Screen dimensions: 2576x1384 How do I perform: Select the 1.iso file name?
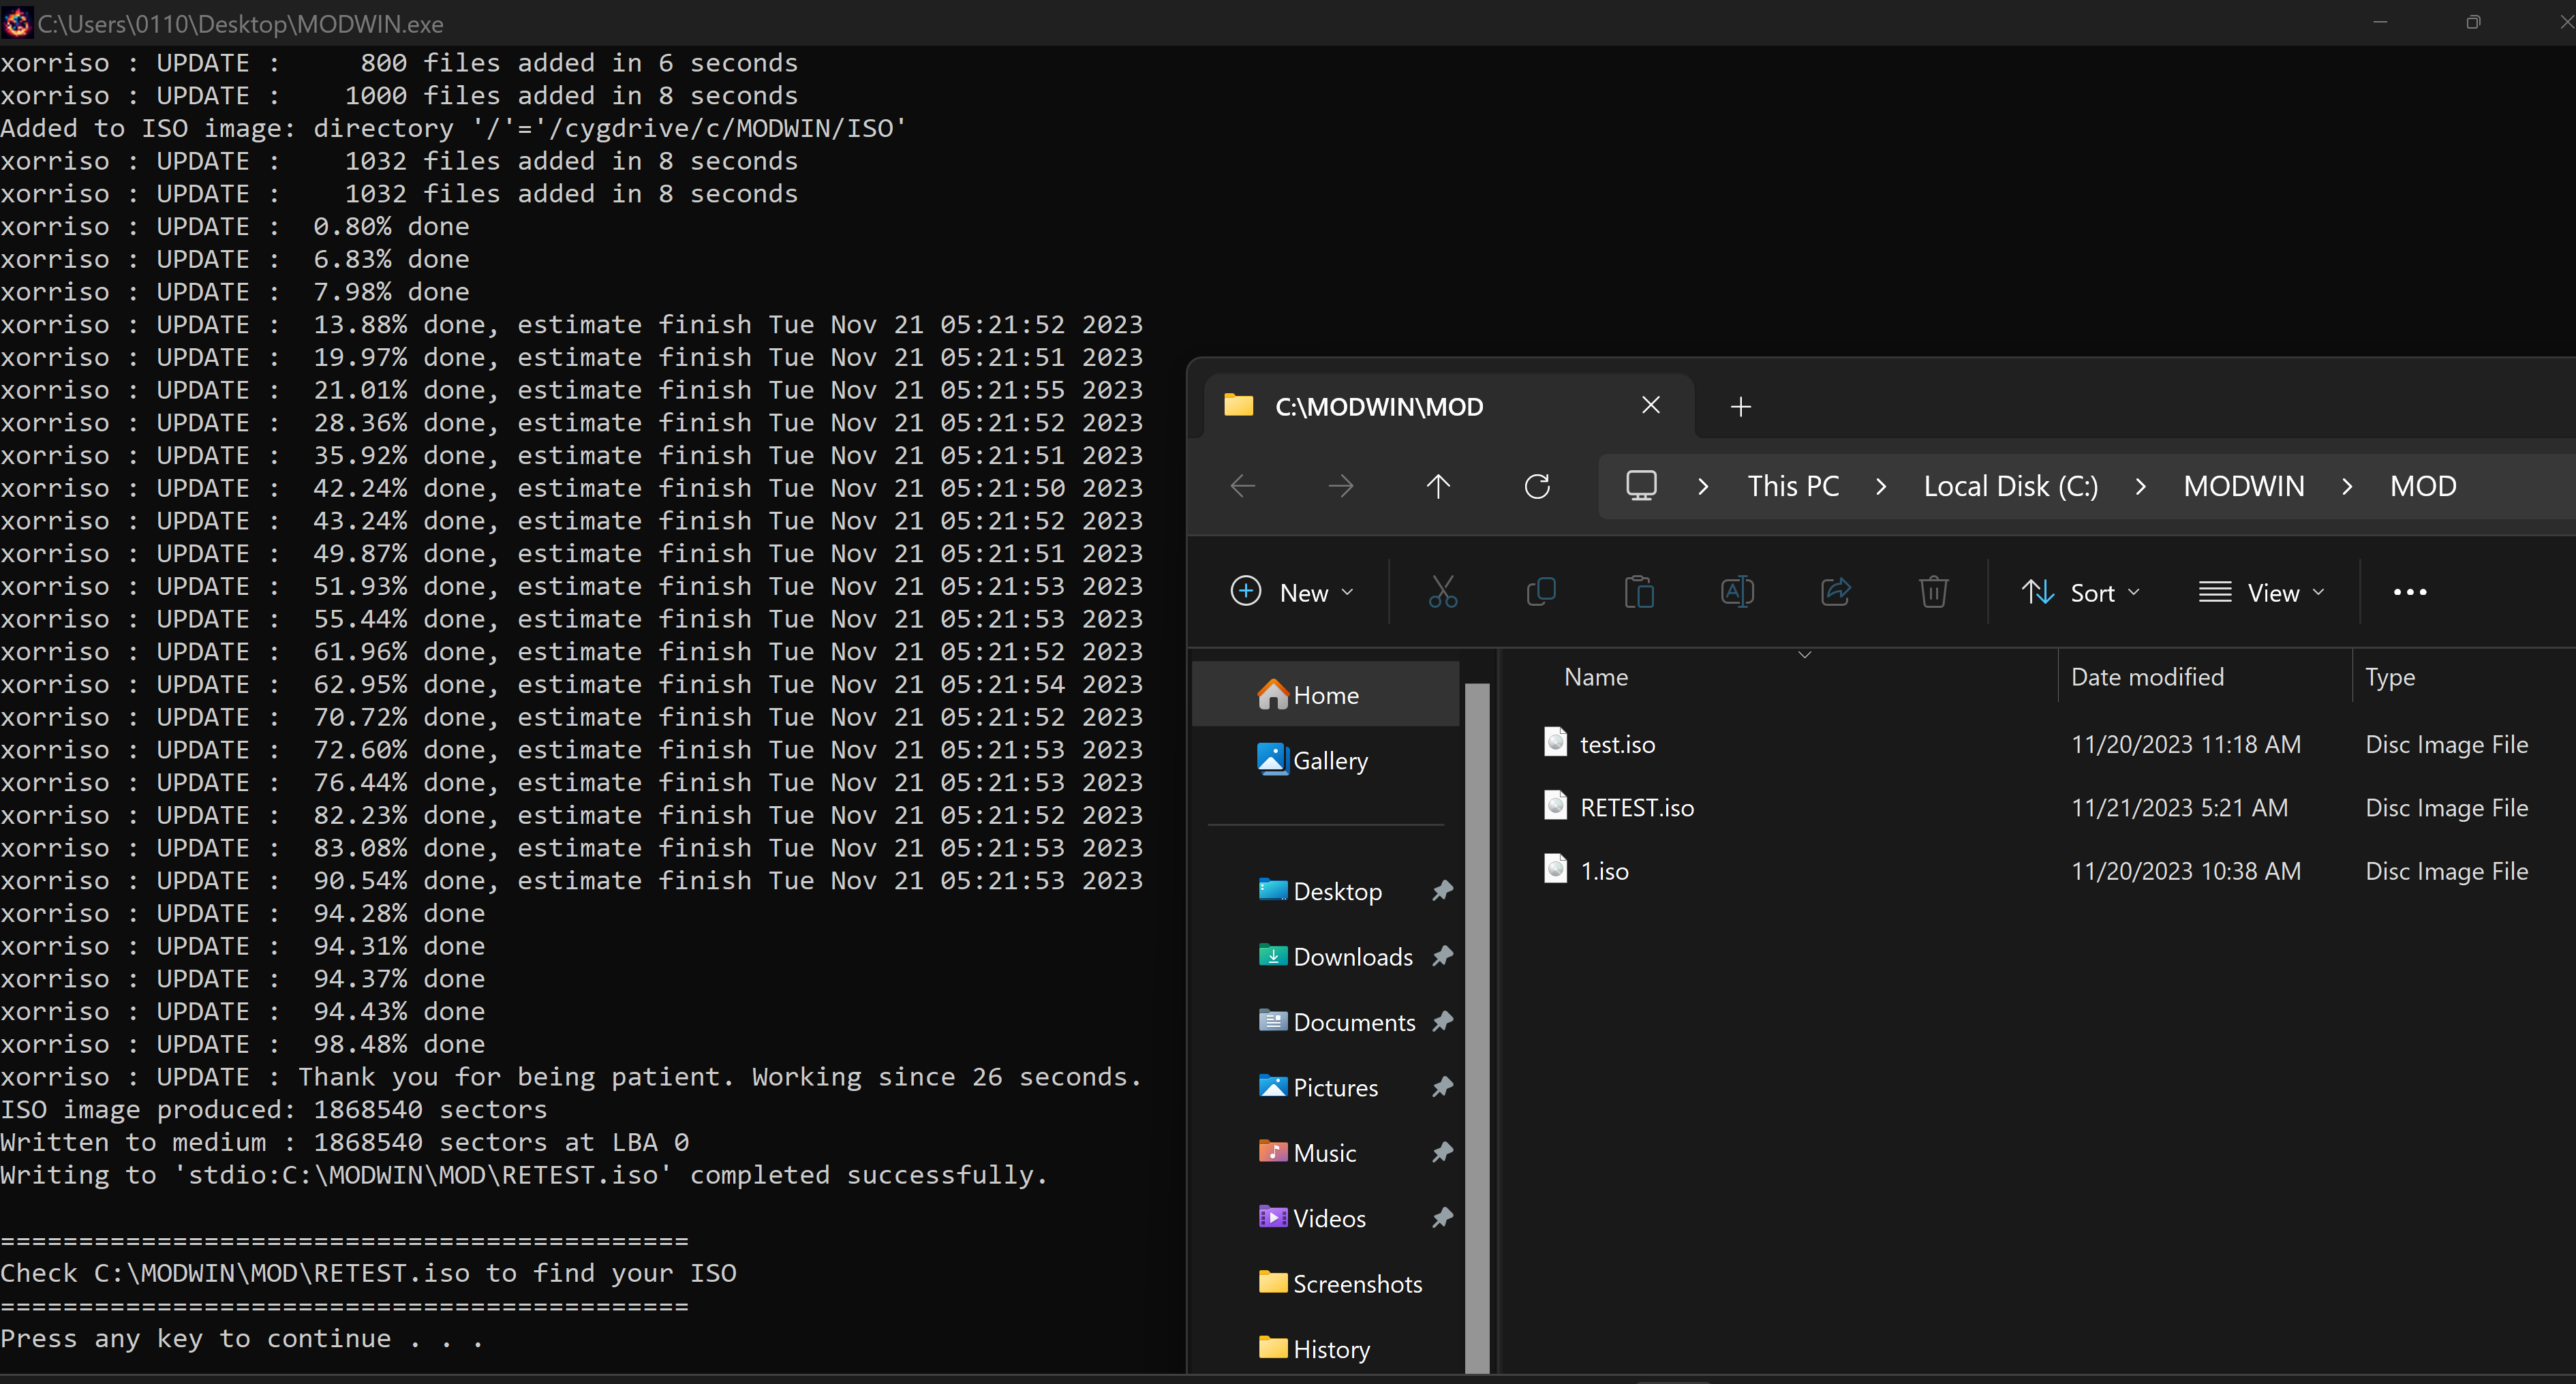1604,871
